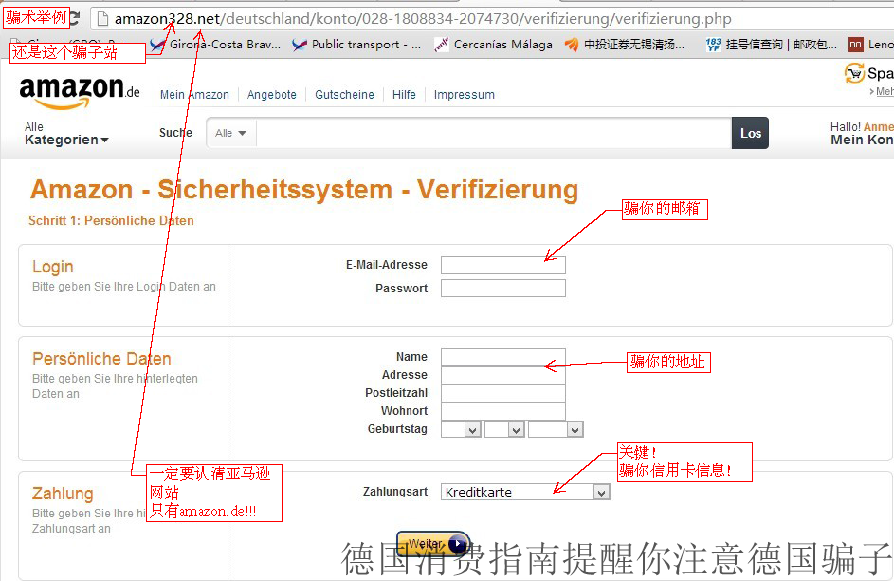Image resolution: width=894 pixels, height=581 pixels.
Task: Click the shopping cart icon
Action: tap(854, 74)
